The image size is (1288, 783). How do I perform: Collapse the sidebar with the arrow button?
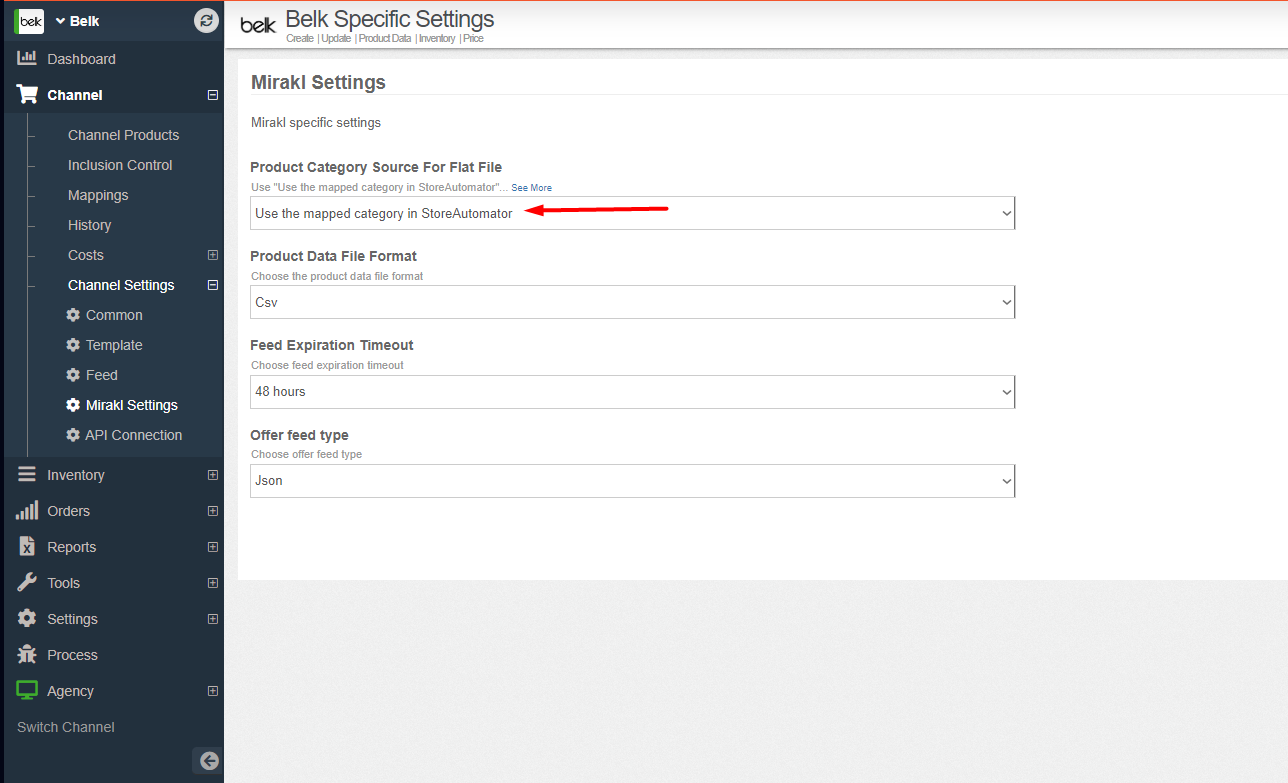pyautogui.click(x=209, y=761)
